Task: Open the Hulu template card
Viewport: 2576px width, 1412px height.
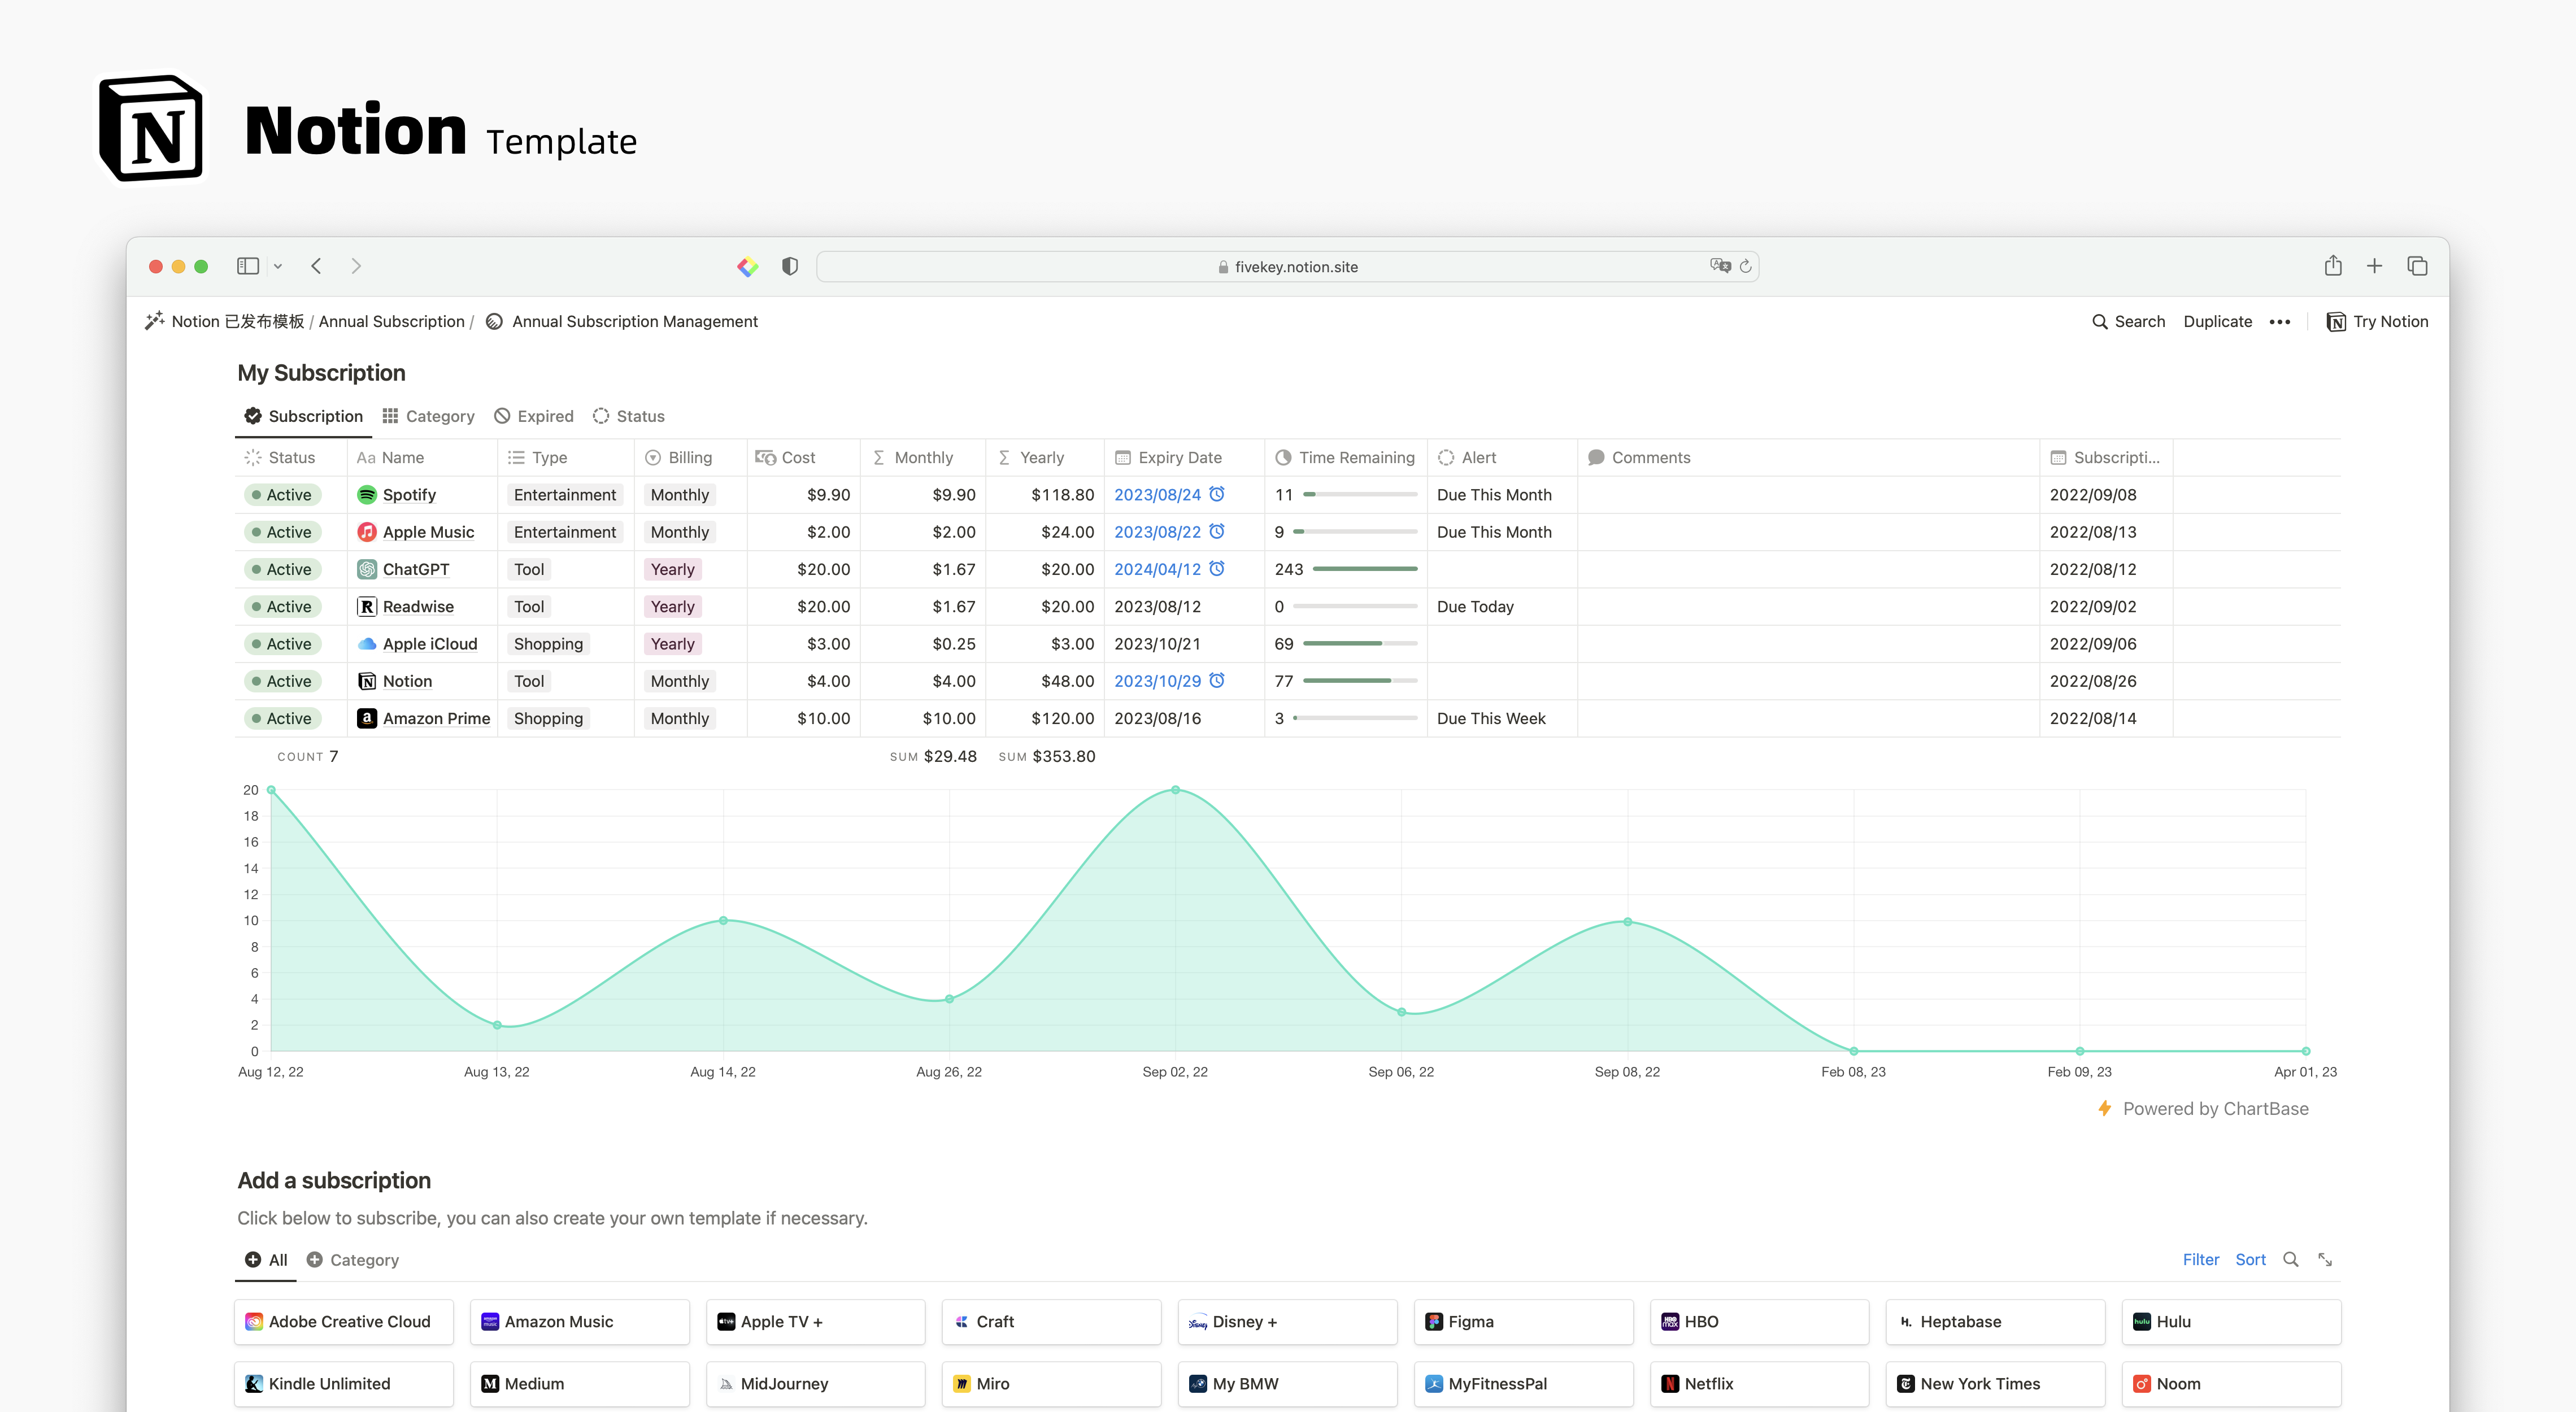Action: (2231, 1322)
